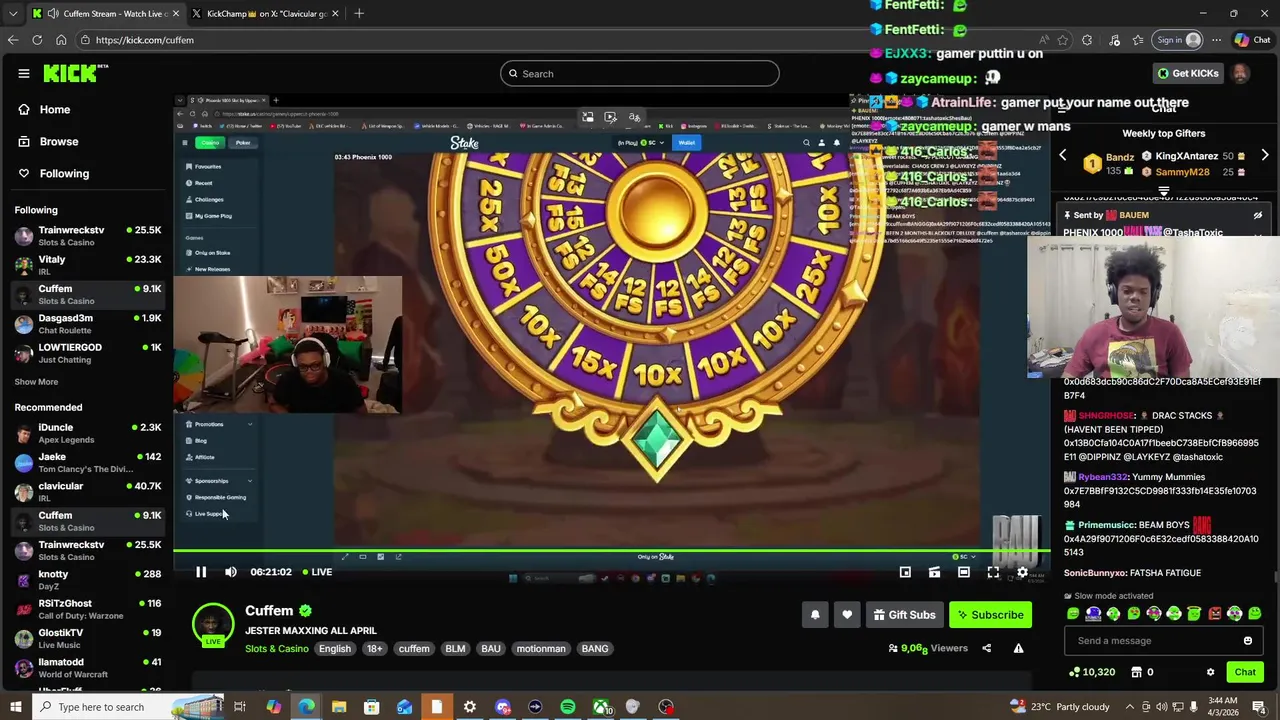Toggle notifications bell for Cuffem

coord(815,615)
